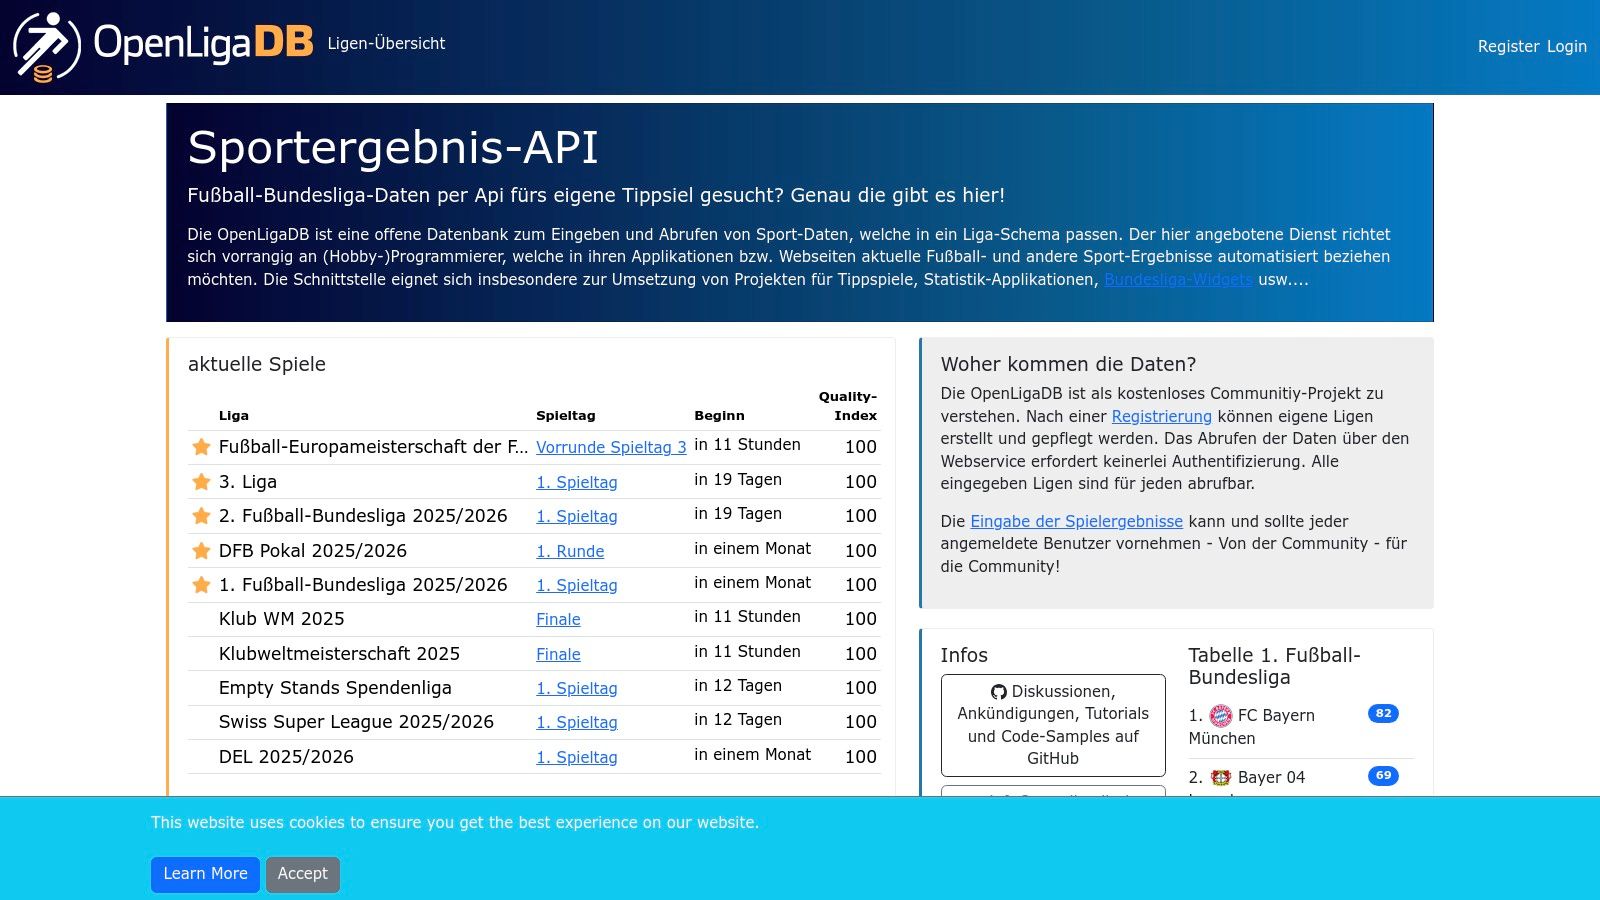Click the Liga column header
Image resolution: width=1600 pixels, height=900 pixels.
coord(234,416)
